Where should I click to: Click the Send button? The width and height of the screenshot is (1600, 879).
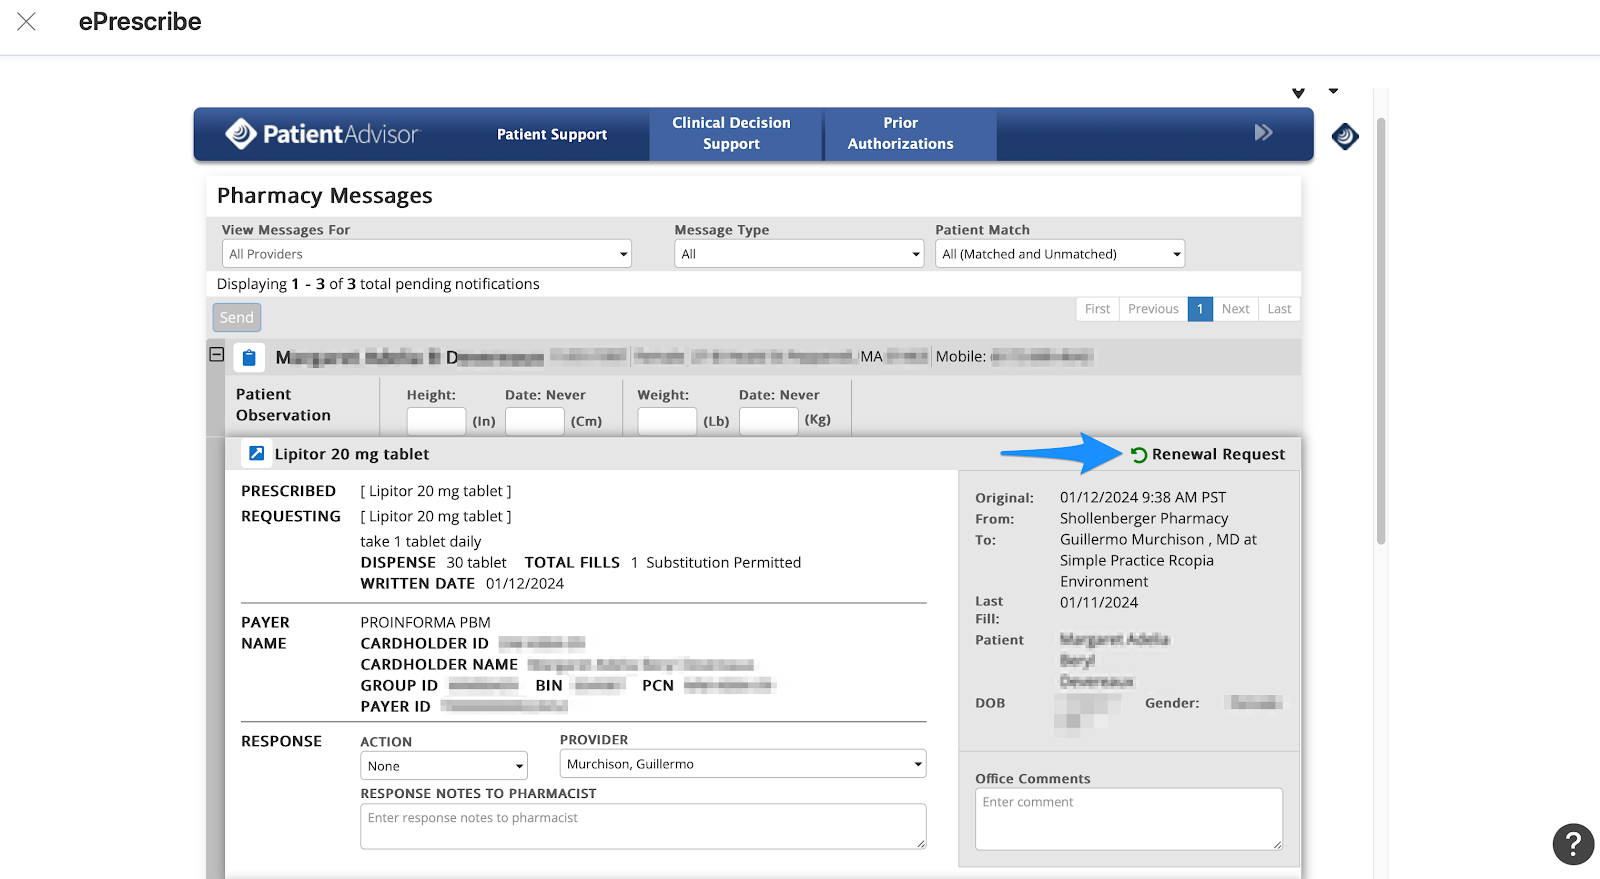[237, 318]
